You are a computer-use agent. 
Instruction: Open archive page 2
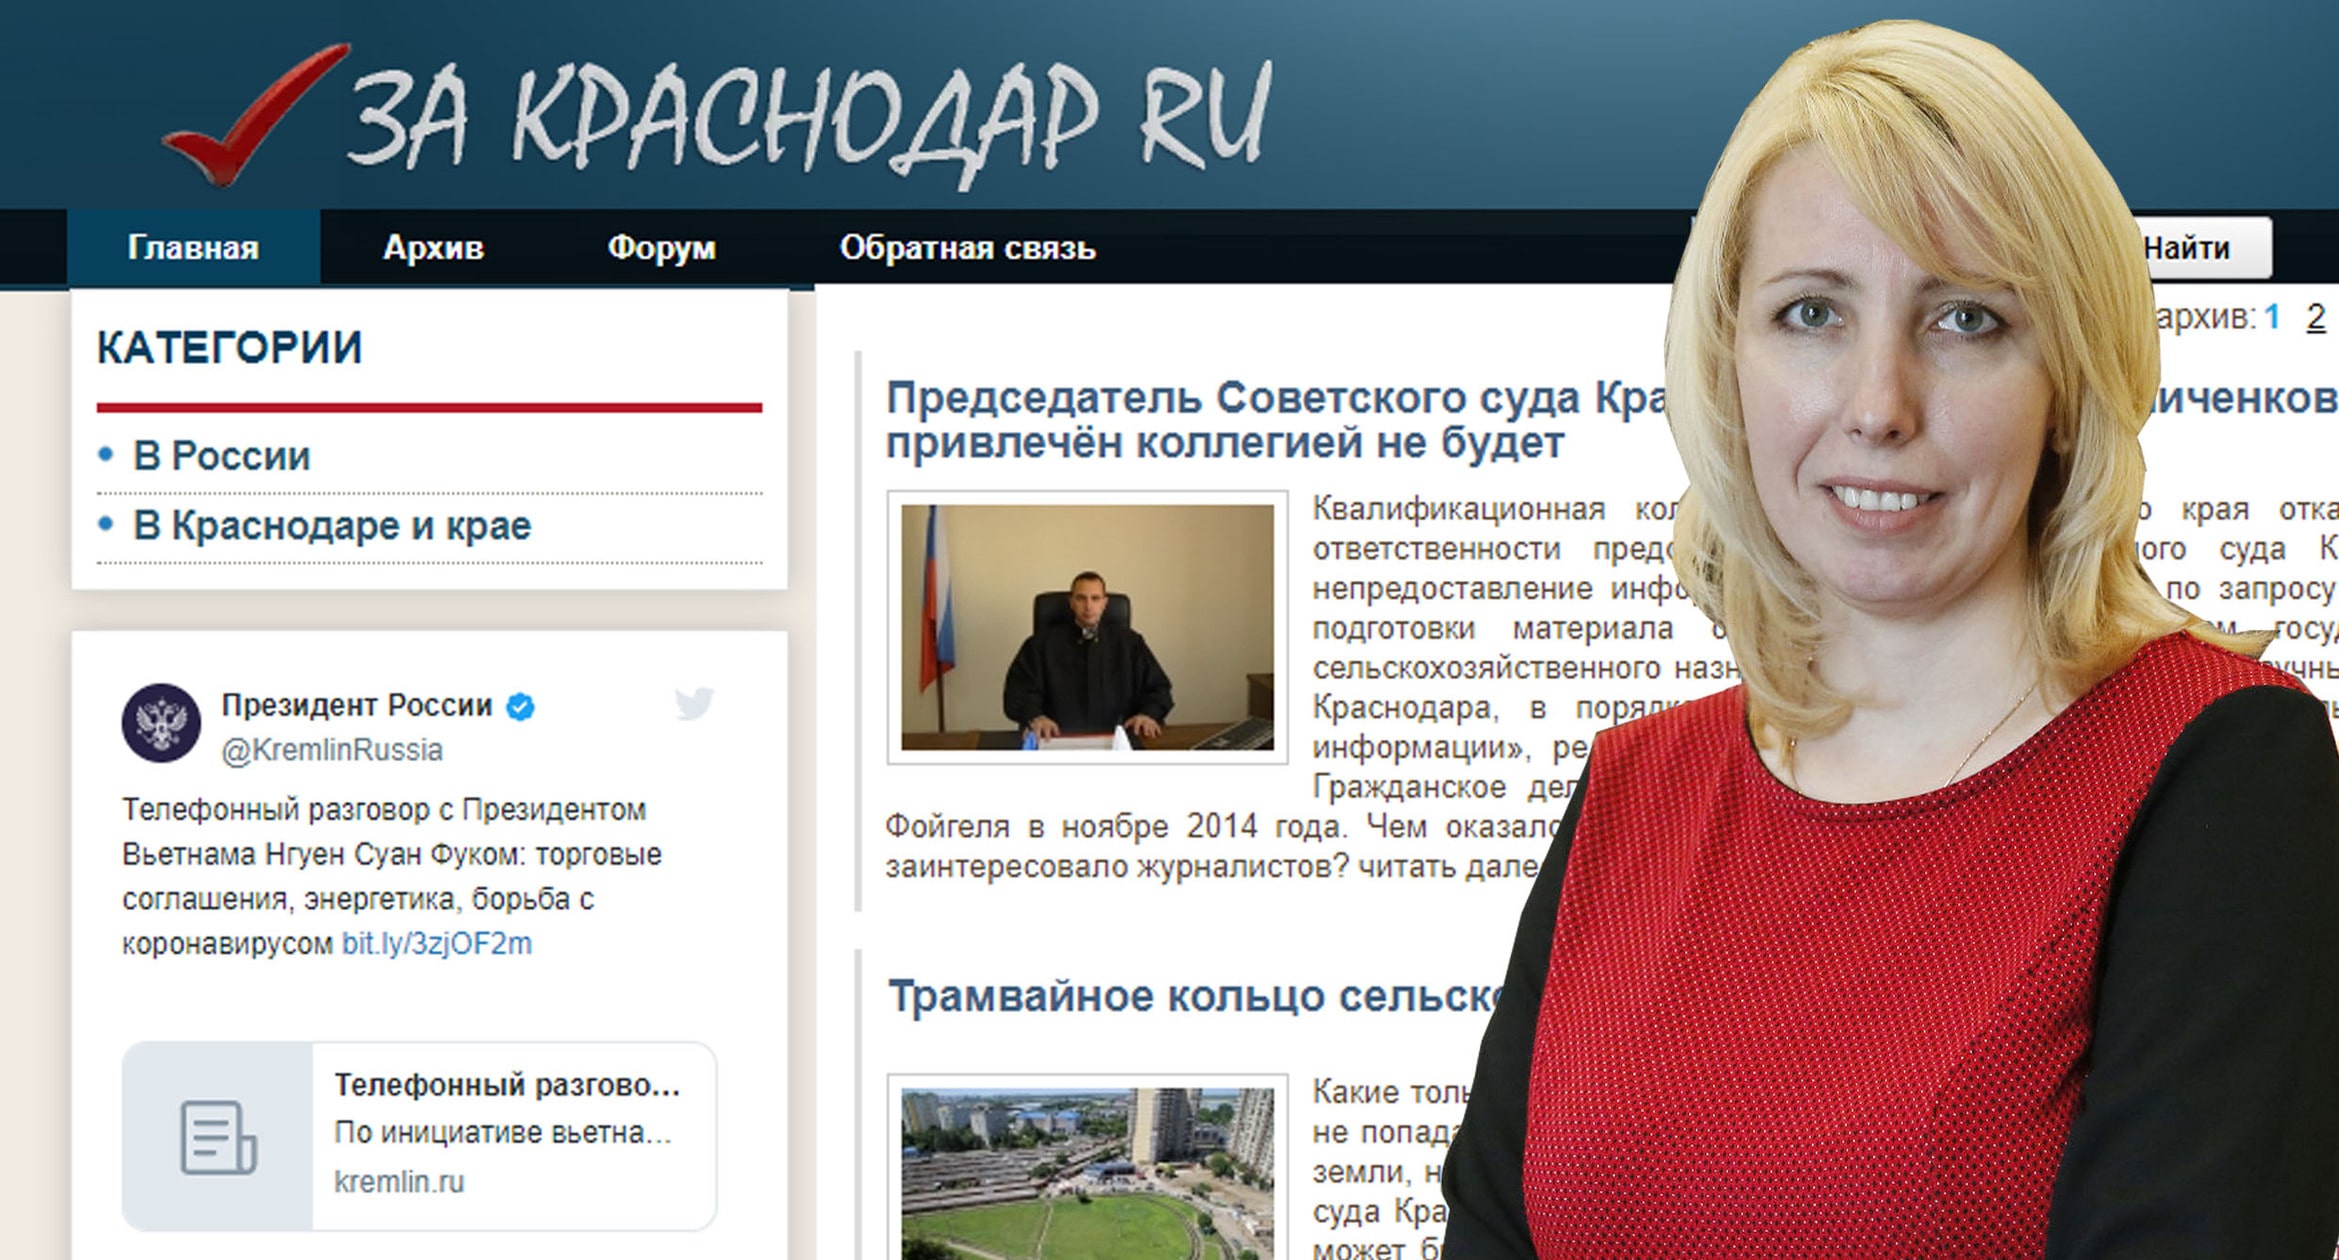click(2315, 318)
